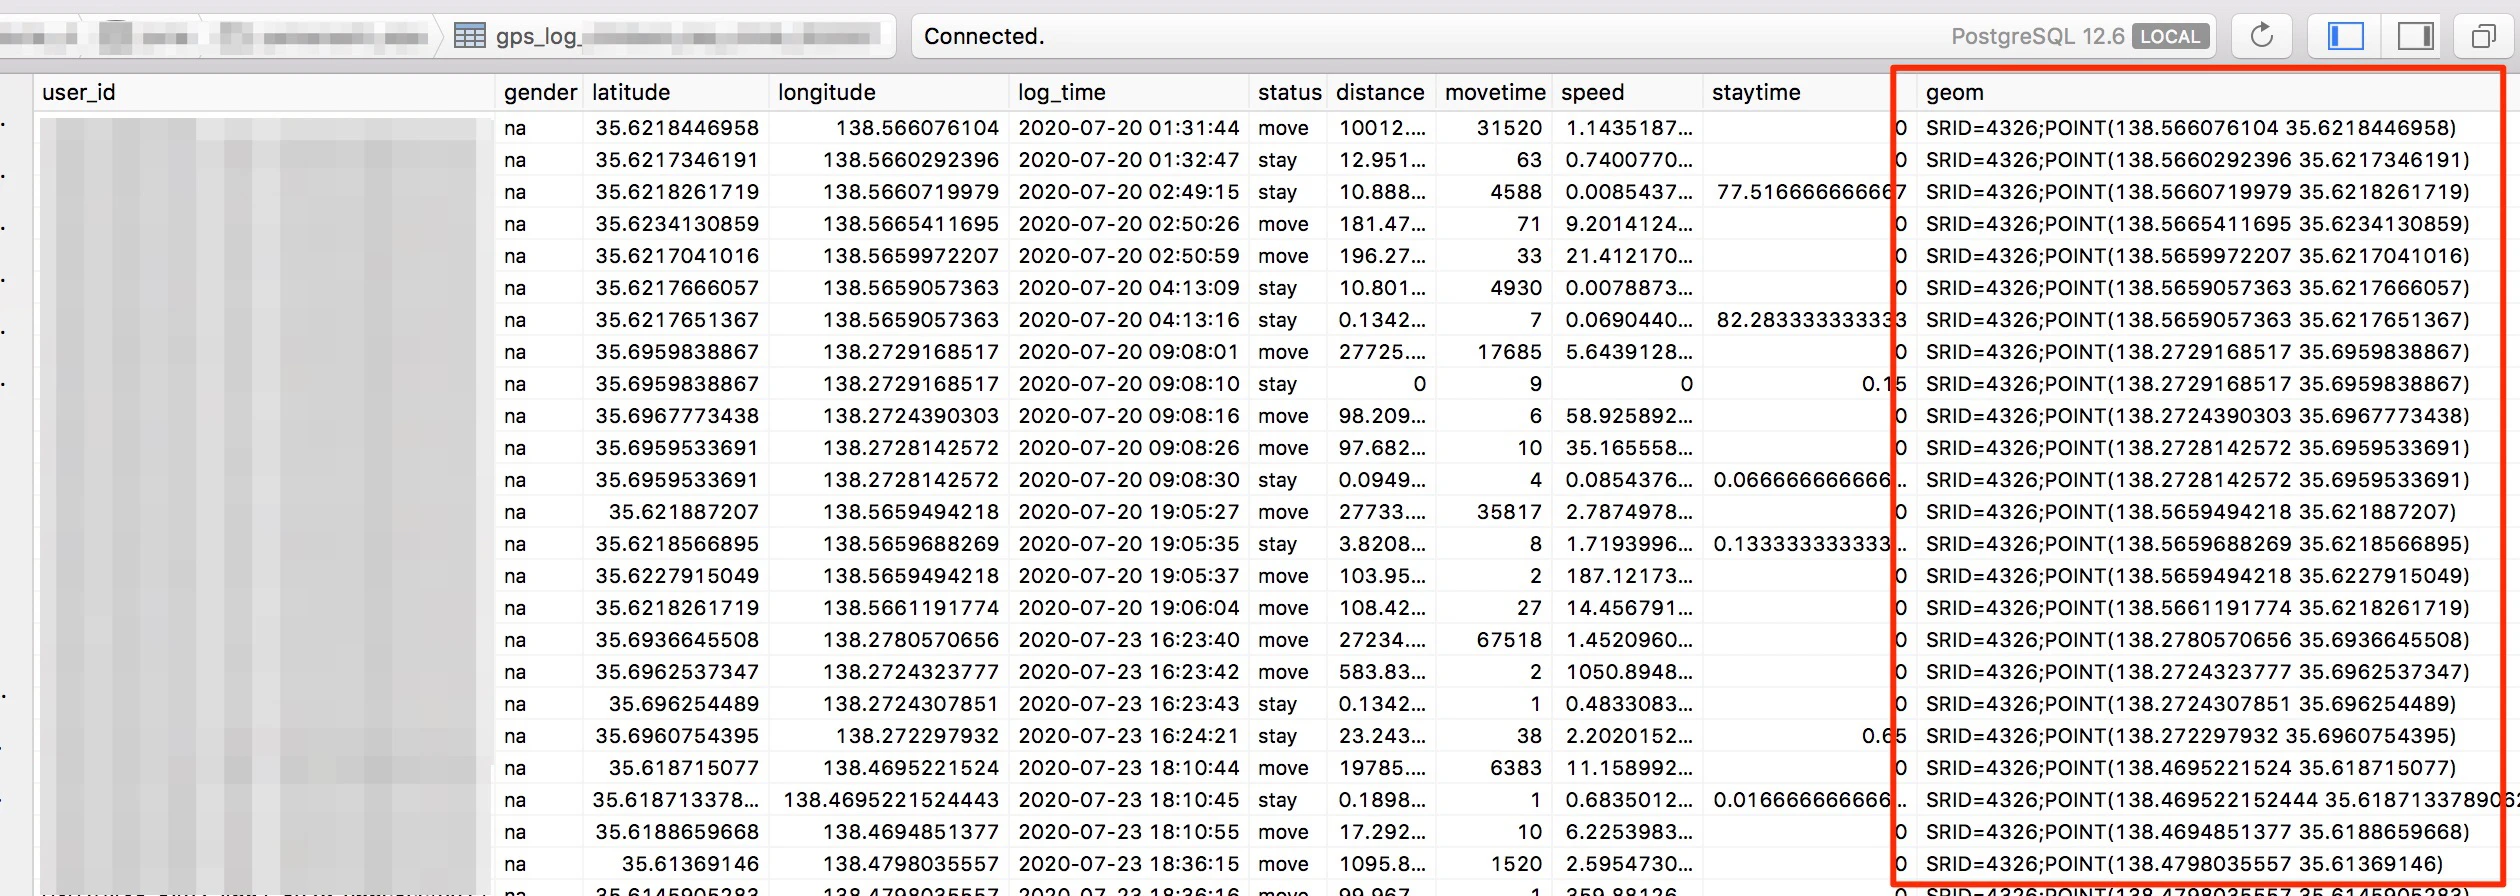The height and width of the screenshot is (896, 2520).
Task: Click distance cell 1095.8...
Action: point(1382,864)
